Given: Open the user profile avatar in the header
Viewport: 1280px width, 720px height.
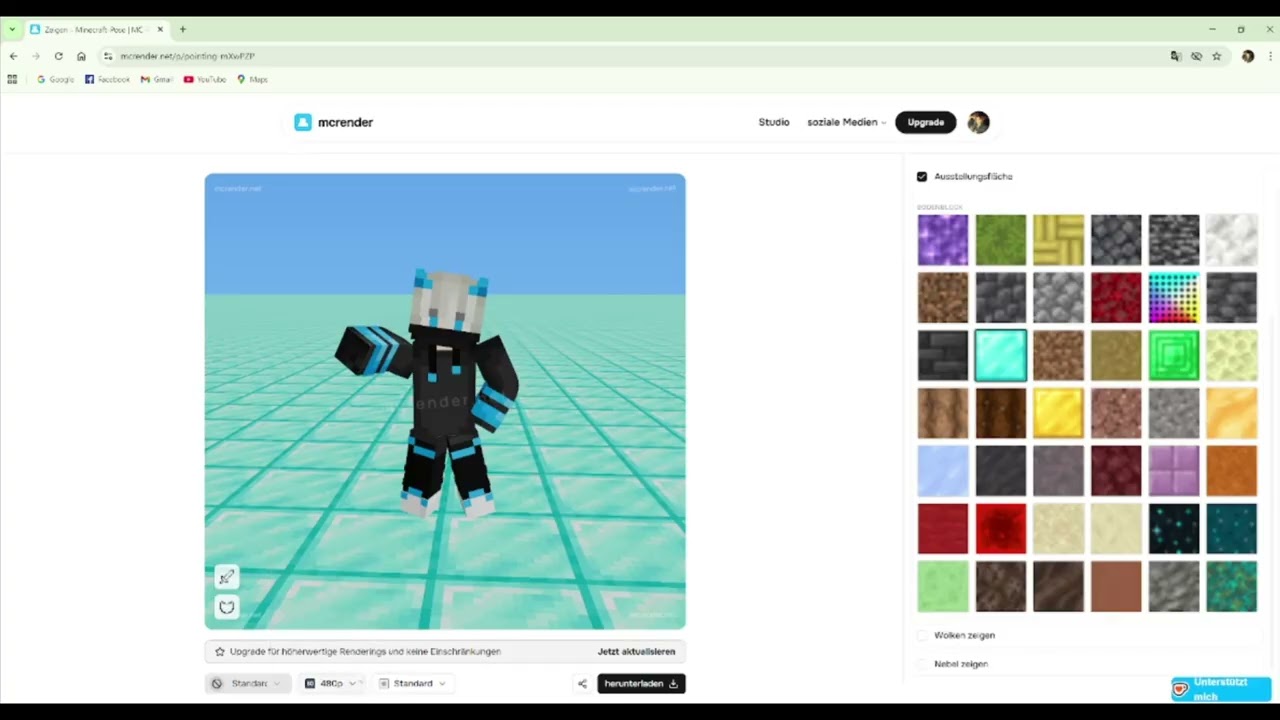Looking at the screenshot, I should [978, 122].
